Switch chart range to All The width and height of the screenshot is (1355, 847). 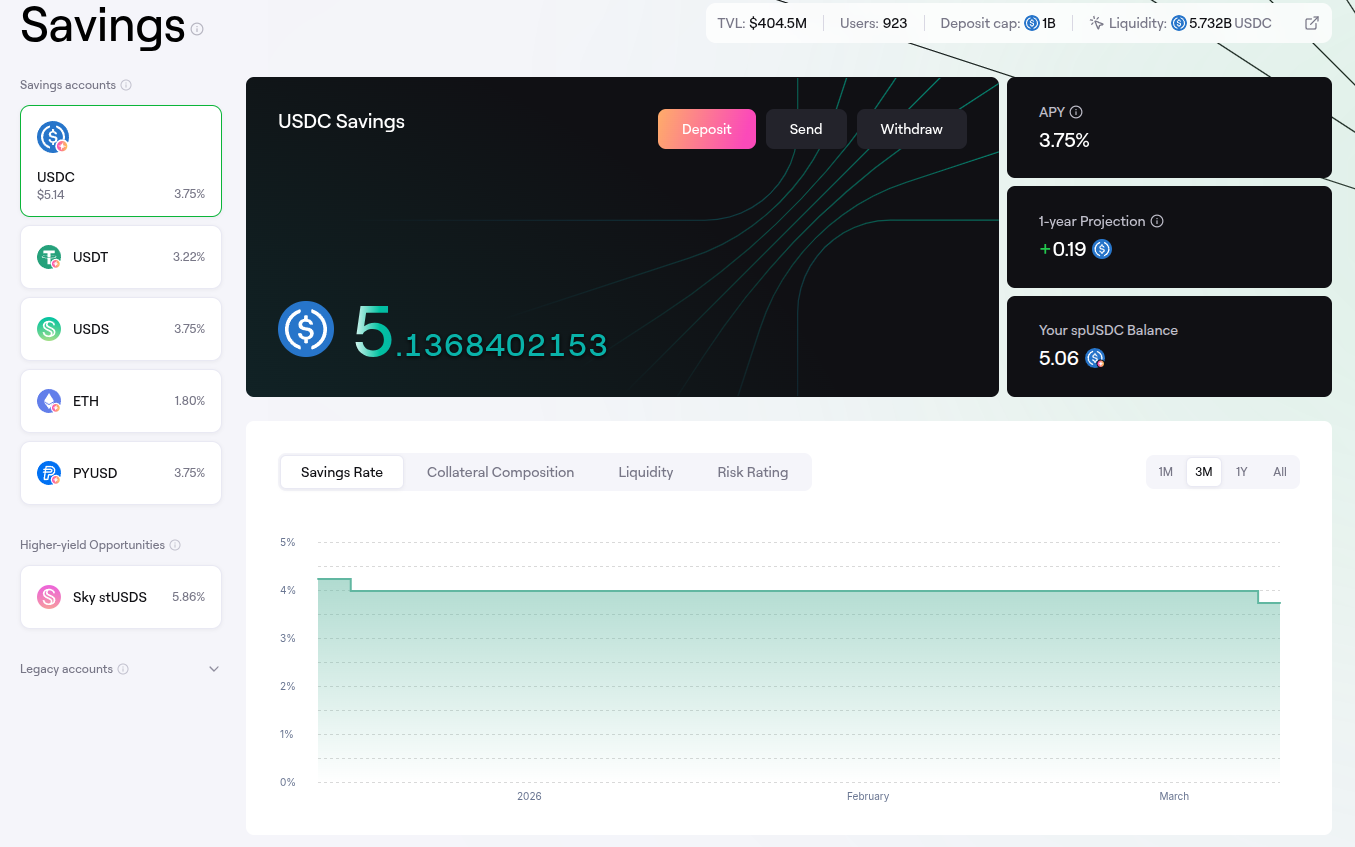tap(1279, 472)
